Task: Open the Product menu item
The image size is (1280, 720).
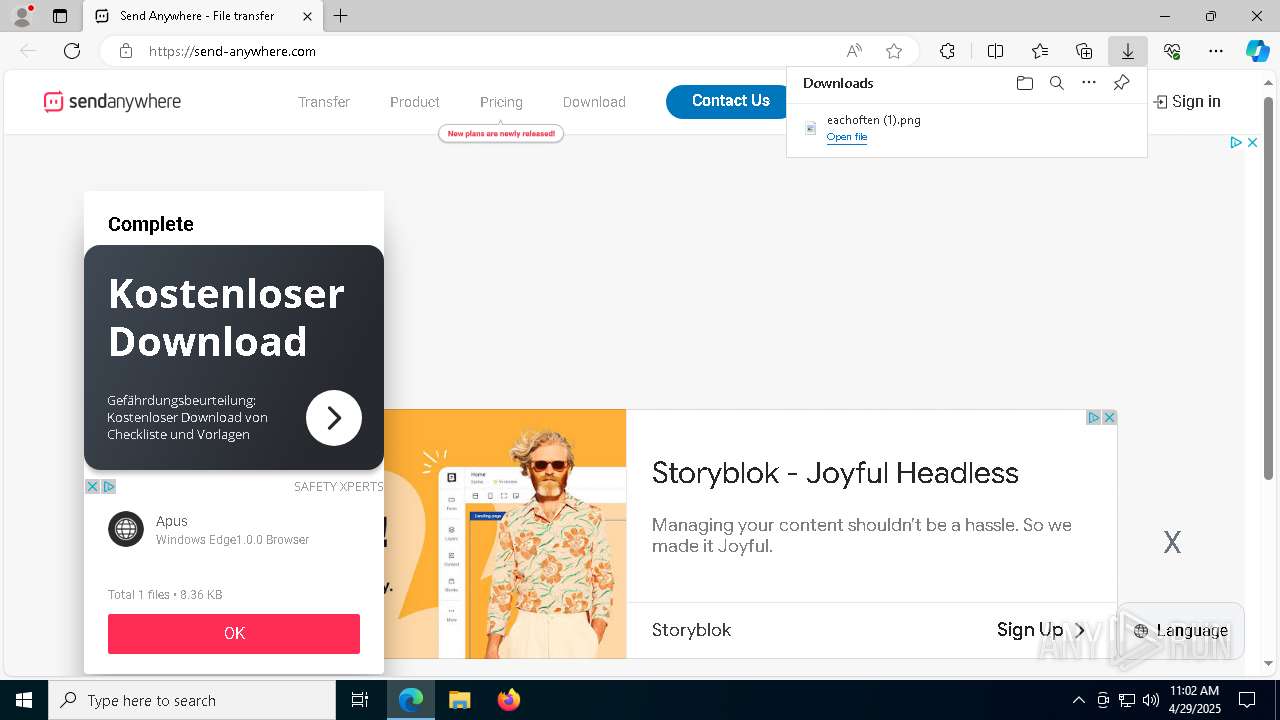Action: [x=415, y=102]
